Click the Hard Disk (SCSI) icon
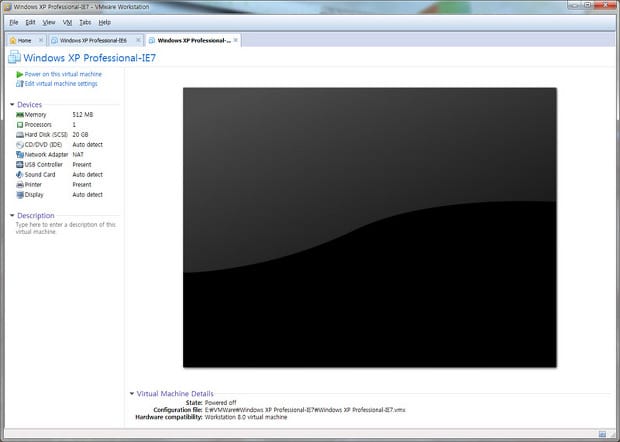Screen dimensions: 620x442 pyautogui.click(x=19, y=135)
